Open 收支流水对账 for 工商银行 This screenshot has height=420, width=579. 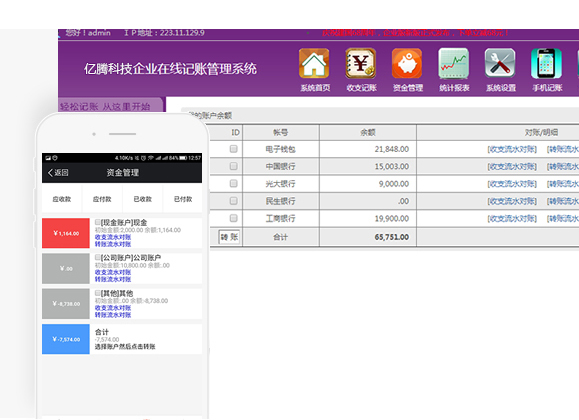point(512,219)
